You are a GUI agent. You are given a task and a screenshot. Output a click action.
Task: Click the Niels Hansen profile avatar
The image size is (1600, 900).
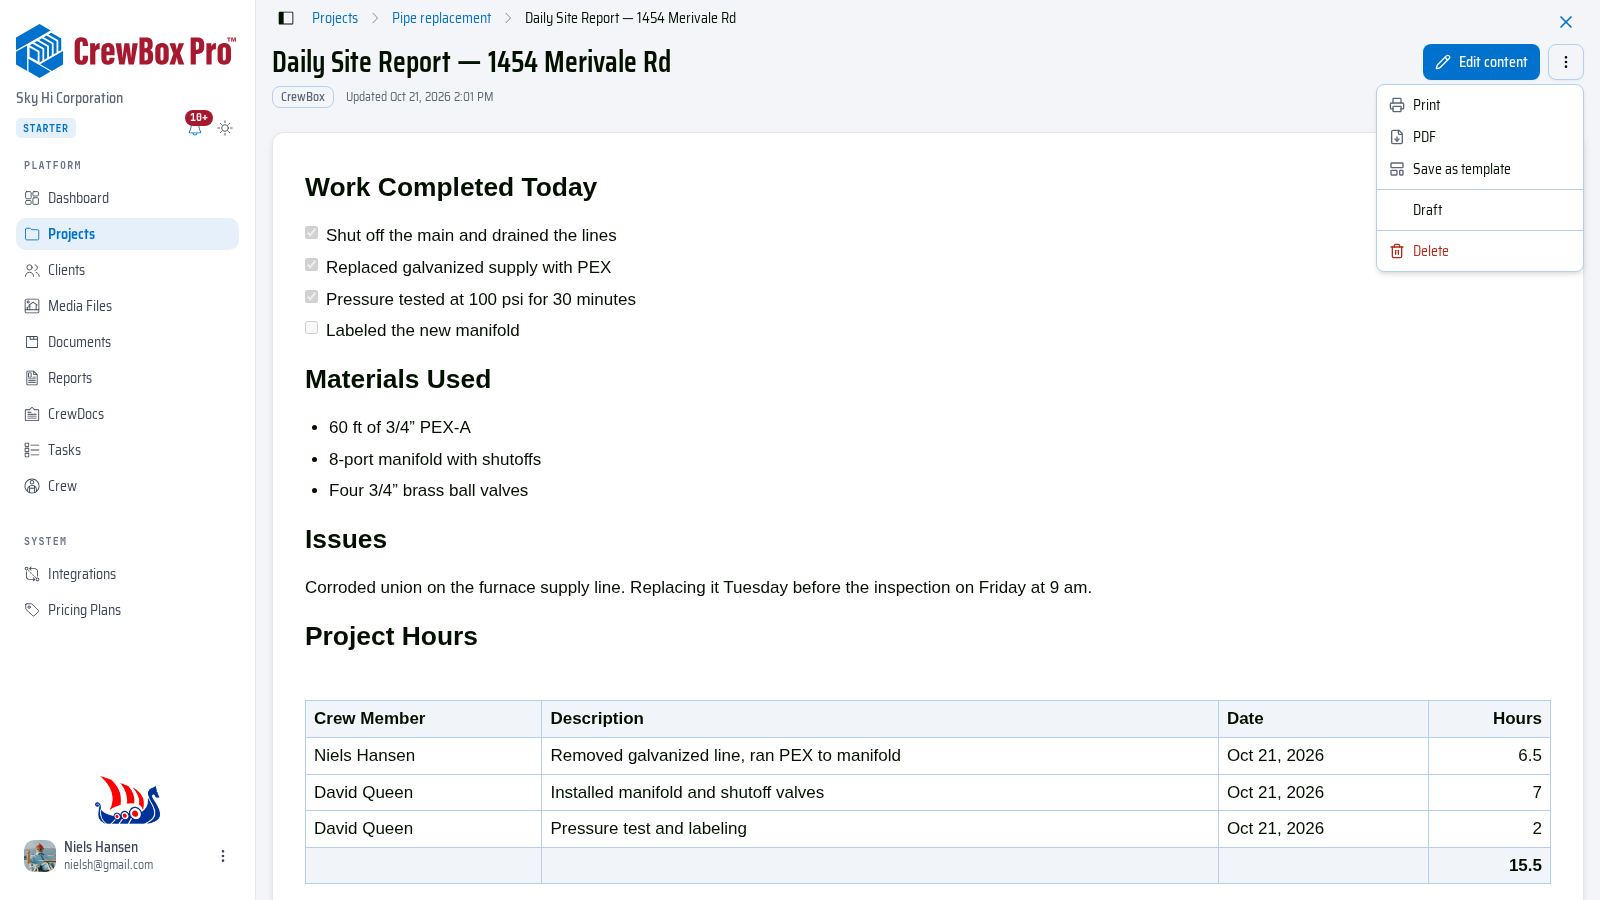click(40, 856)
